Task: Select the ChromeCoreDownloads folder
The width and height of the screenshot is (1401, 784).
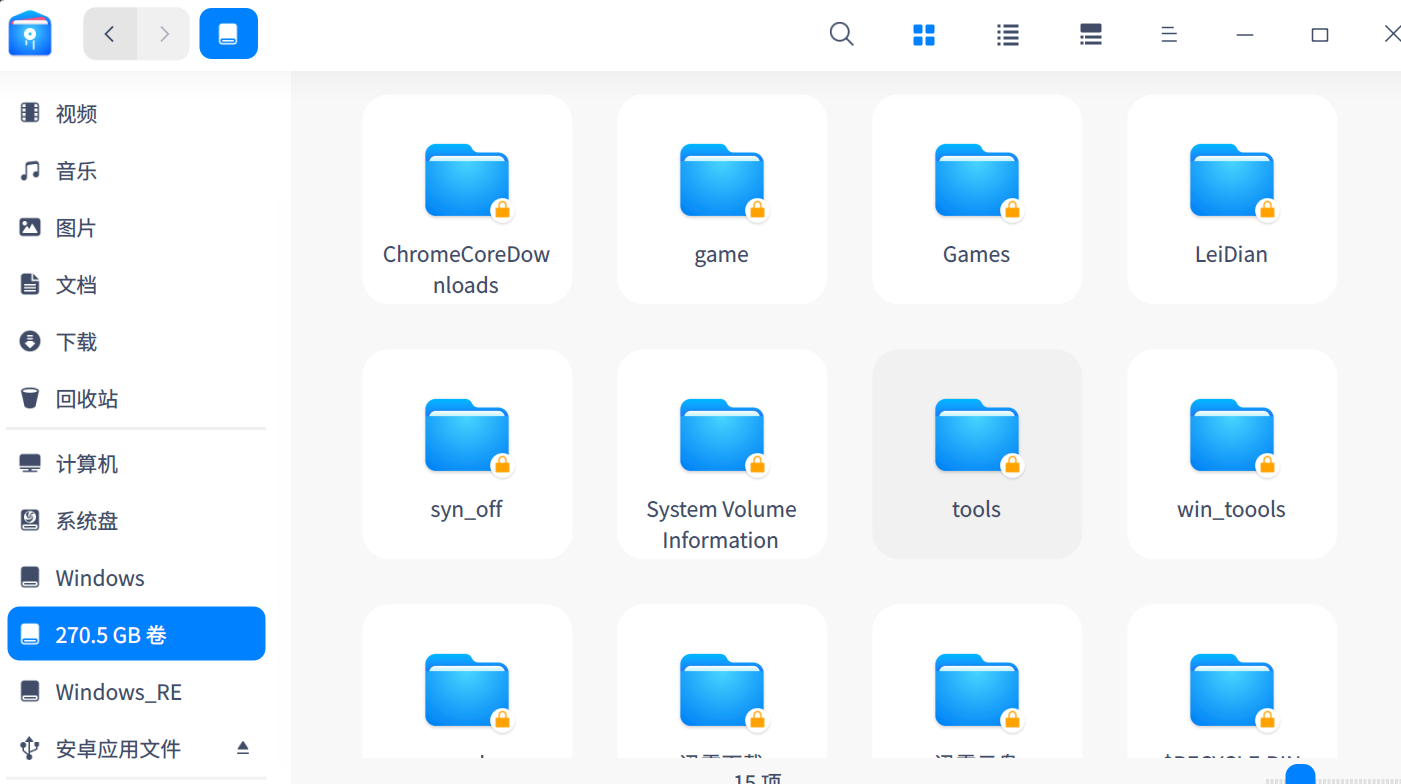Action: (x=467, y=199)
